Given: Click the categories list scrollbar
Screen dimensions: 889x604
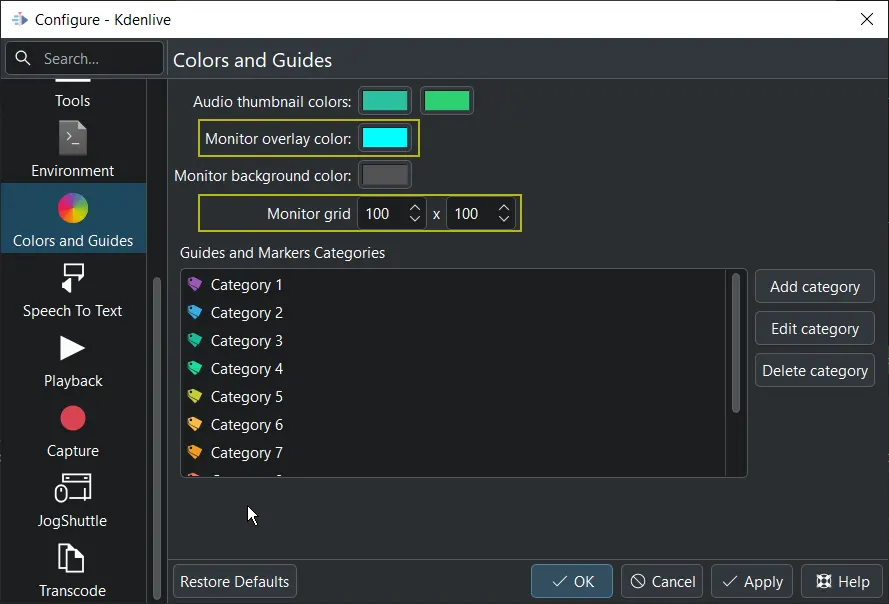Looking at the screenshot, I should click(x=736, y=343).
